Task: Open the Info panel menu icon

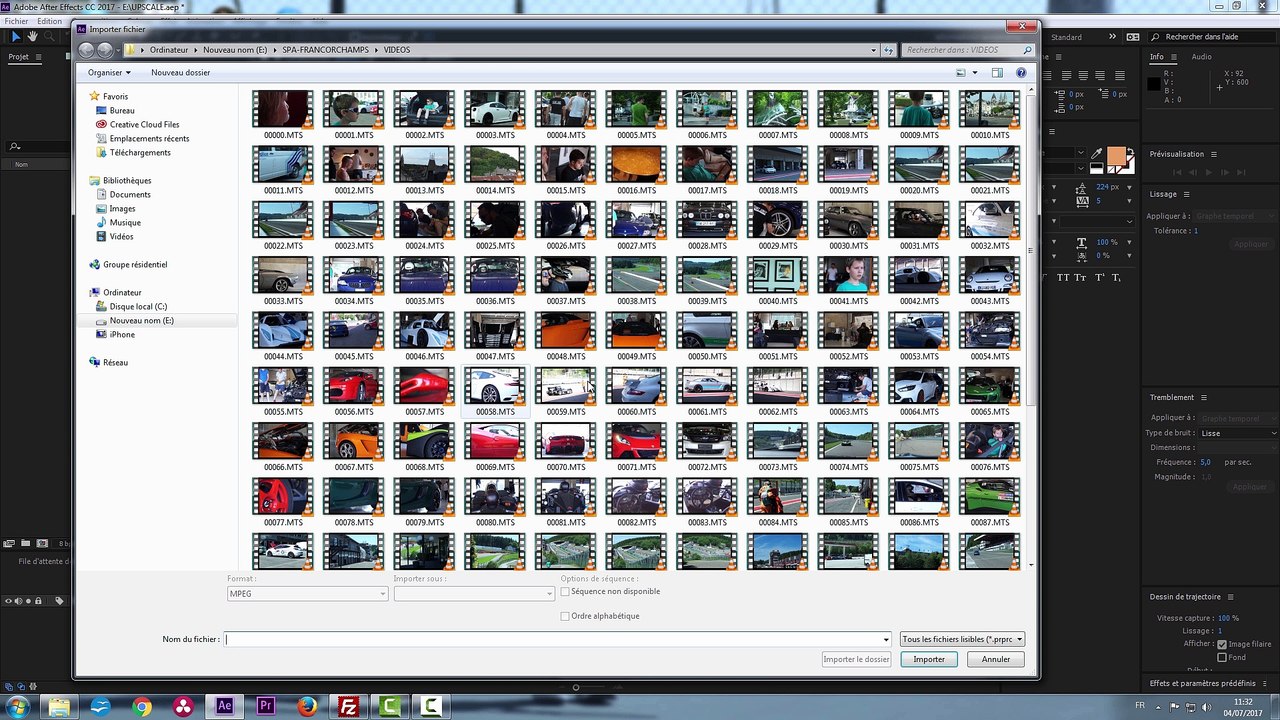Action: [x=1173, y=57]
